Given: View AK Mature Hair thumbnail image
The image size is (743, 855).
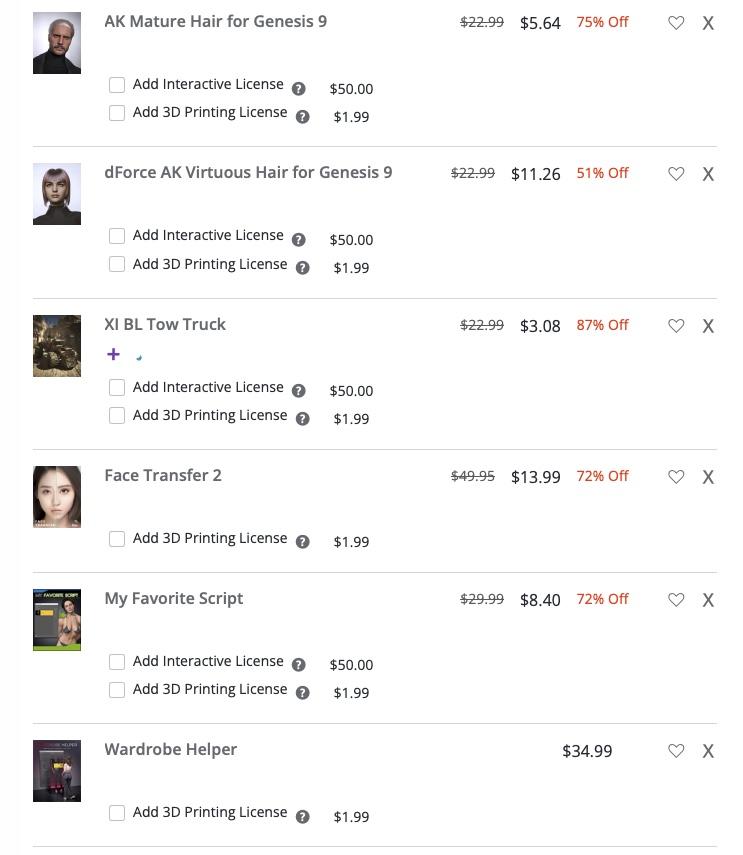Looking at the screenshot, I should 57,43.
